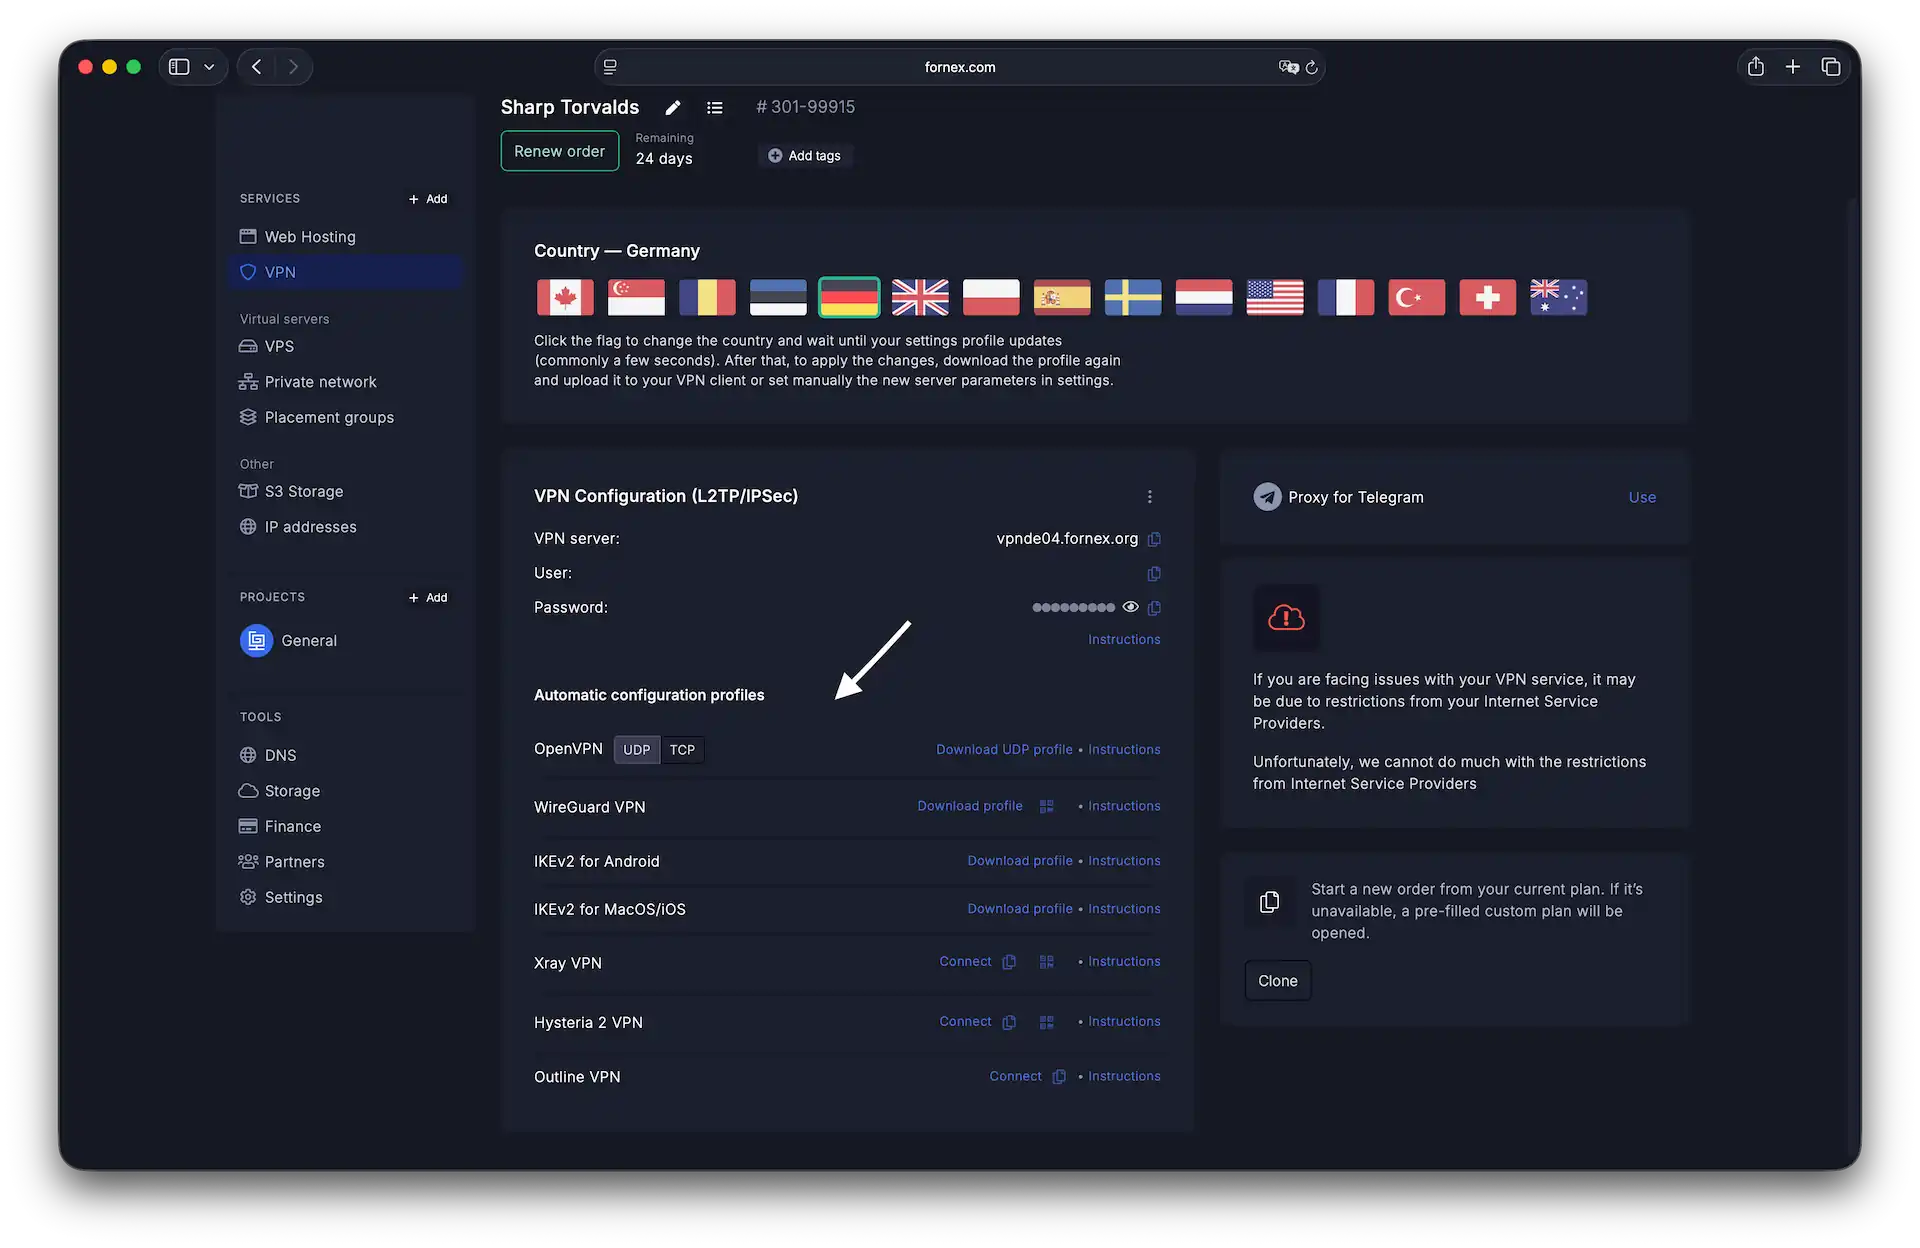Choose the Estonia flag

778,297
